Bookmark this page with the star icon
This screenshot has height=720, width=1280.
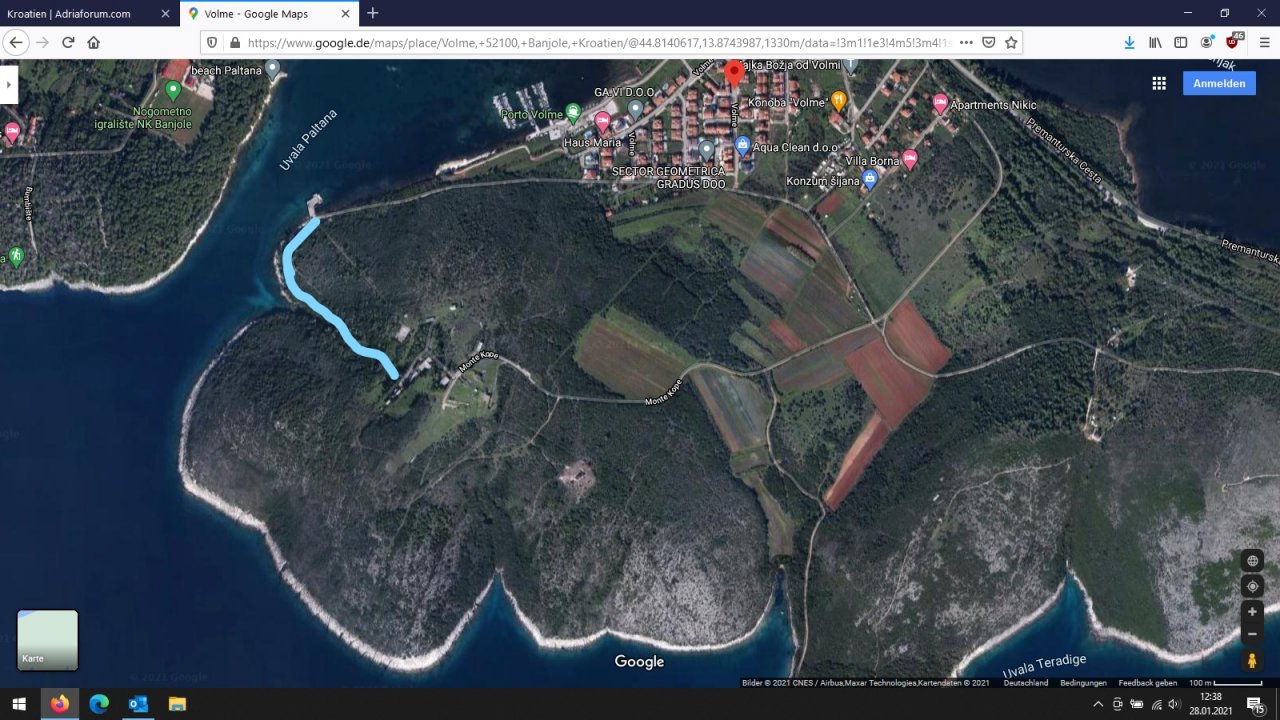tap(1011, 42)
